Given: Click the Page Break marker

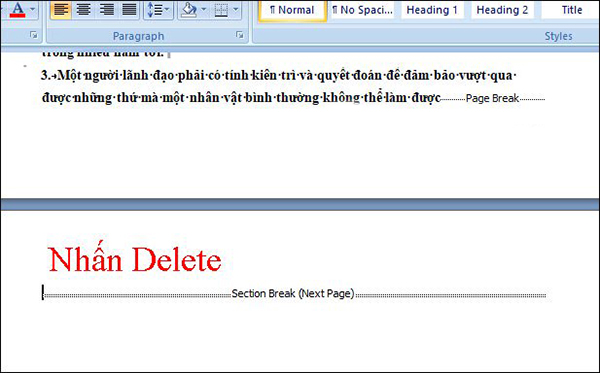Looking at the screenshot, I should [492, 98].
